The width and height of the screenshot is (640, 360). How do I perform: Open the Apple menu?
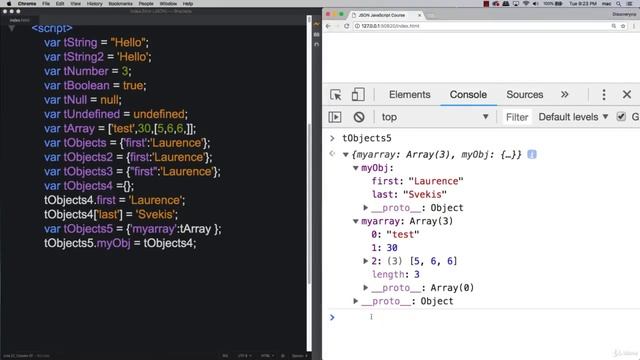pos(9,3)
